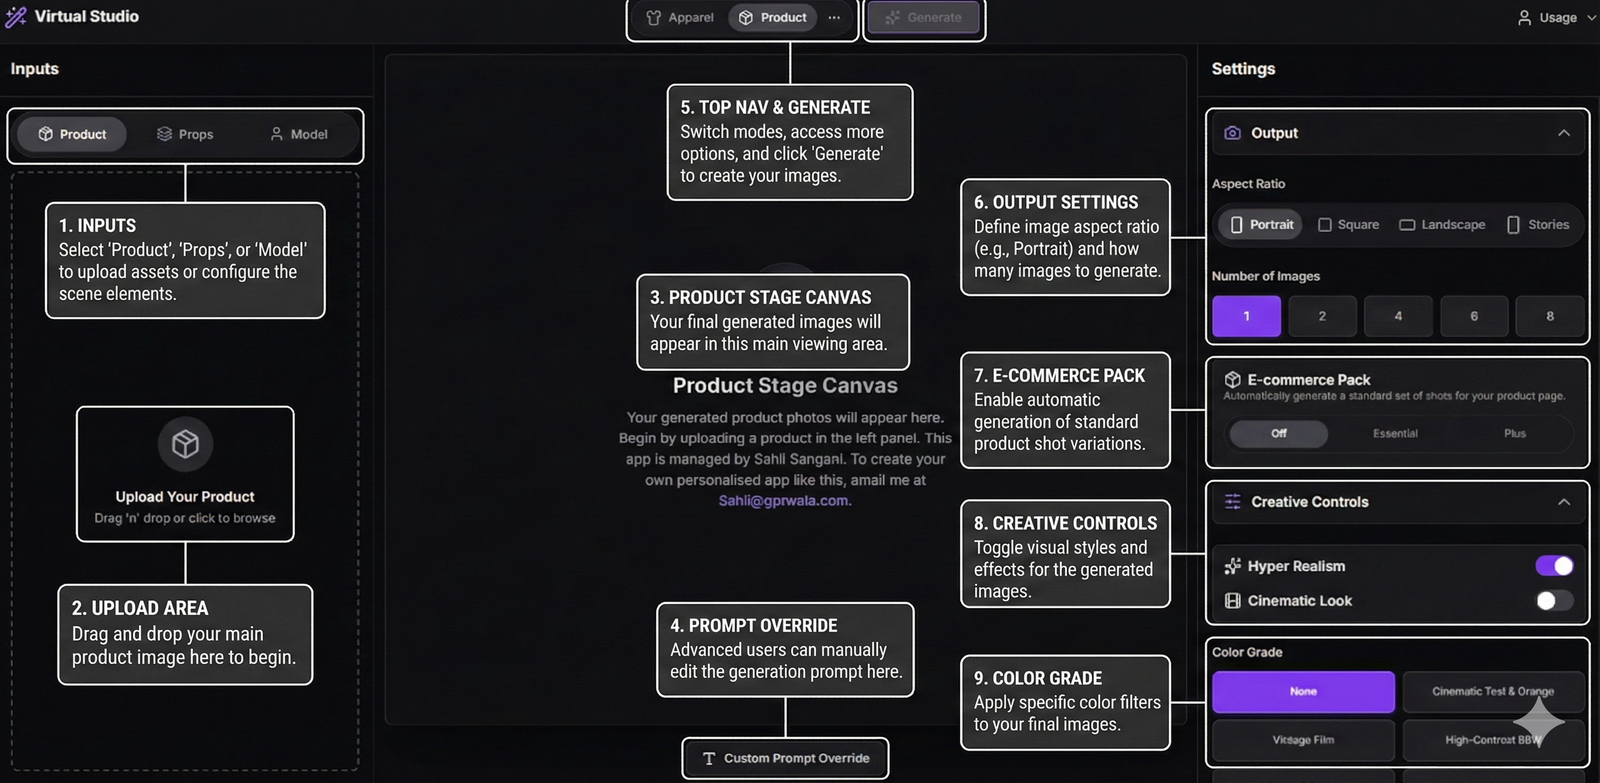Switch to the Apparel mode tab
1600x783 pixels.
[x=680, y=18]
